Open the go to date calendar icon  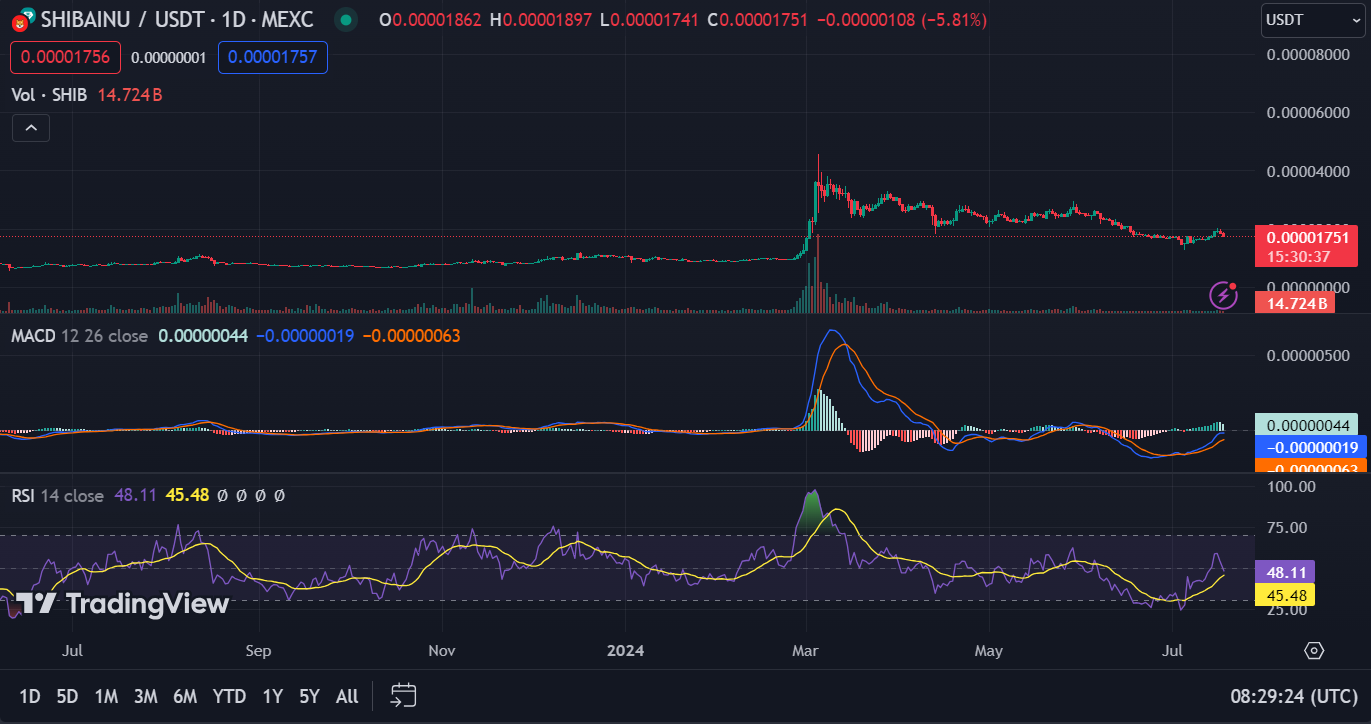pos(404,696)
